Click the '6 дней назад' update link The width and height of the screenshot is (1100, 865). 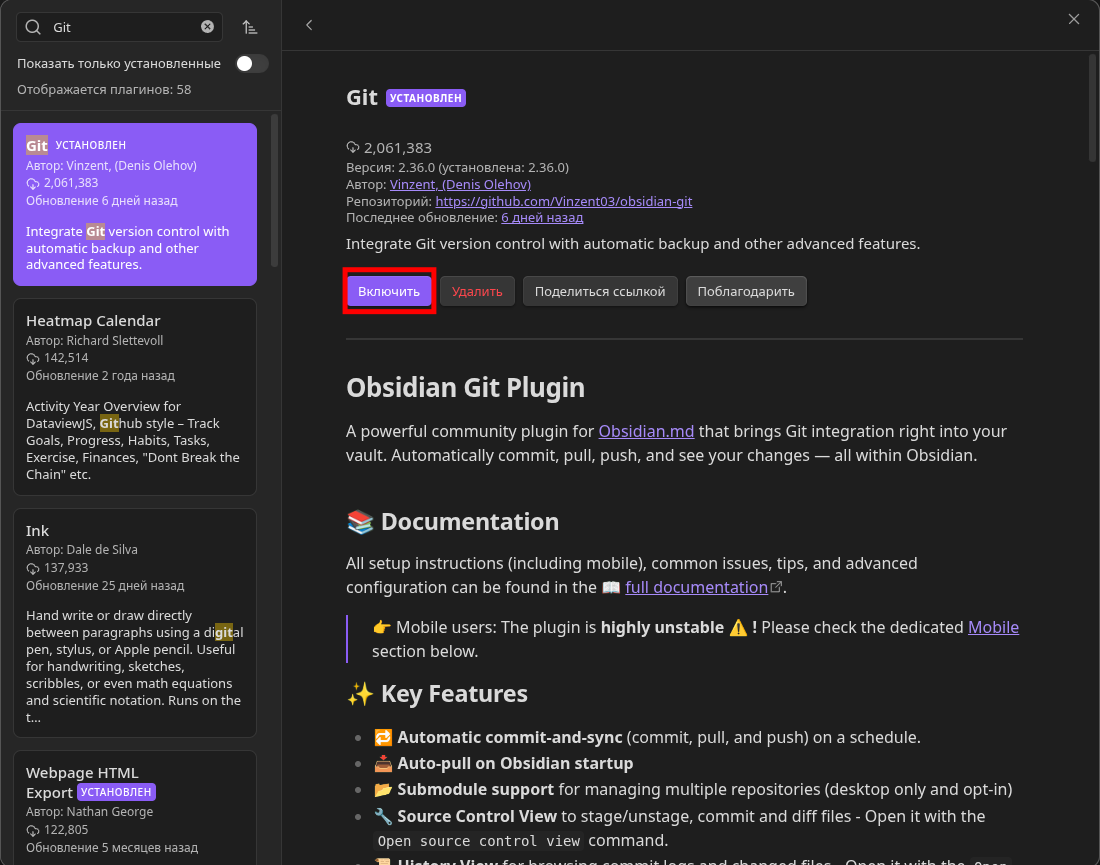542,217
